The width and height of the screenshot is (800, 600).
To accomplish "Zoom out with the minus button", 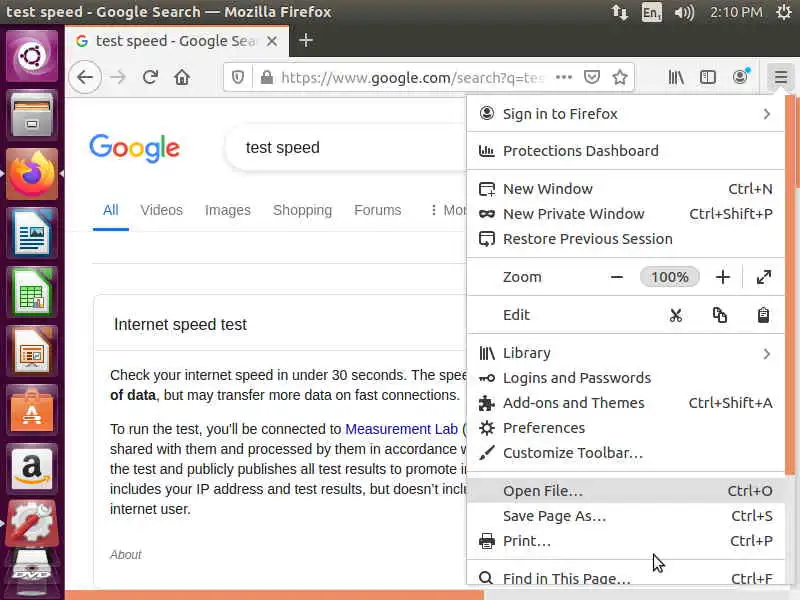I will point(616,277).
